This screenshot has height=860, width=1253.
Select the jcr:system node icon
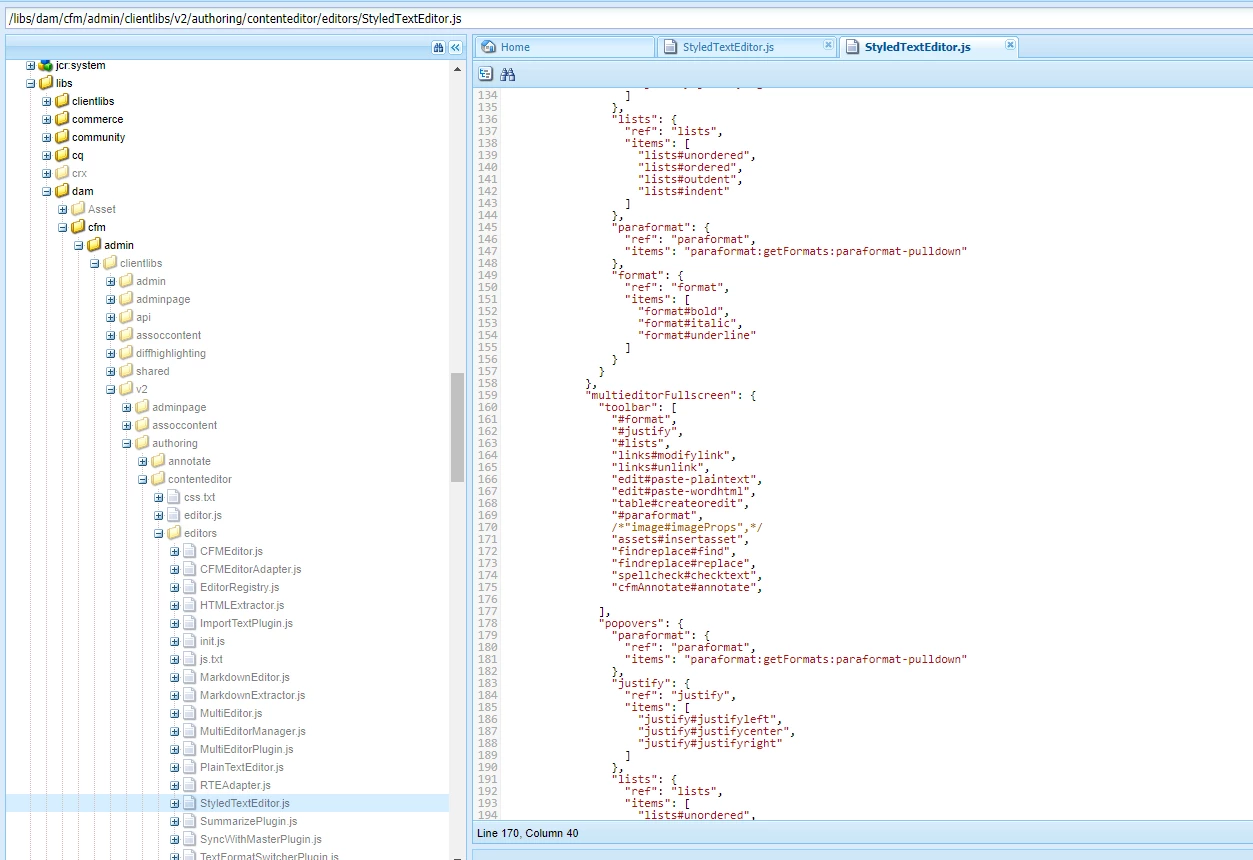click(x=46, y=65)
